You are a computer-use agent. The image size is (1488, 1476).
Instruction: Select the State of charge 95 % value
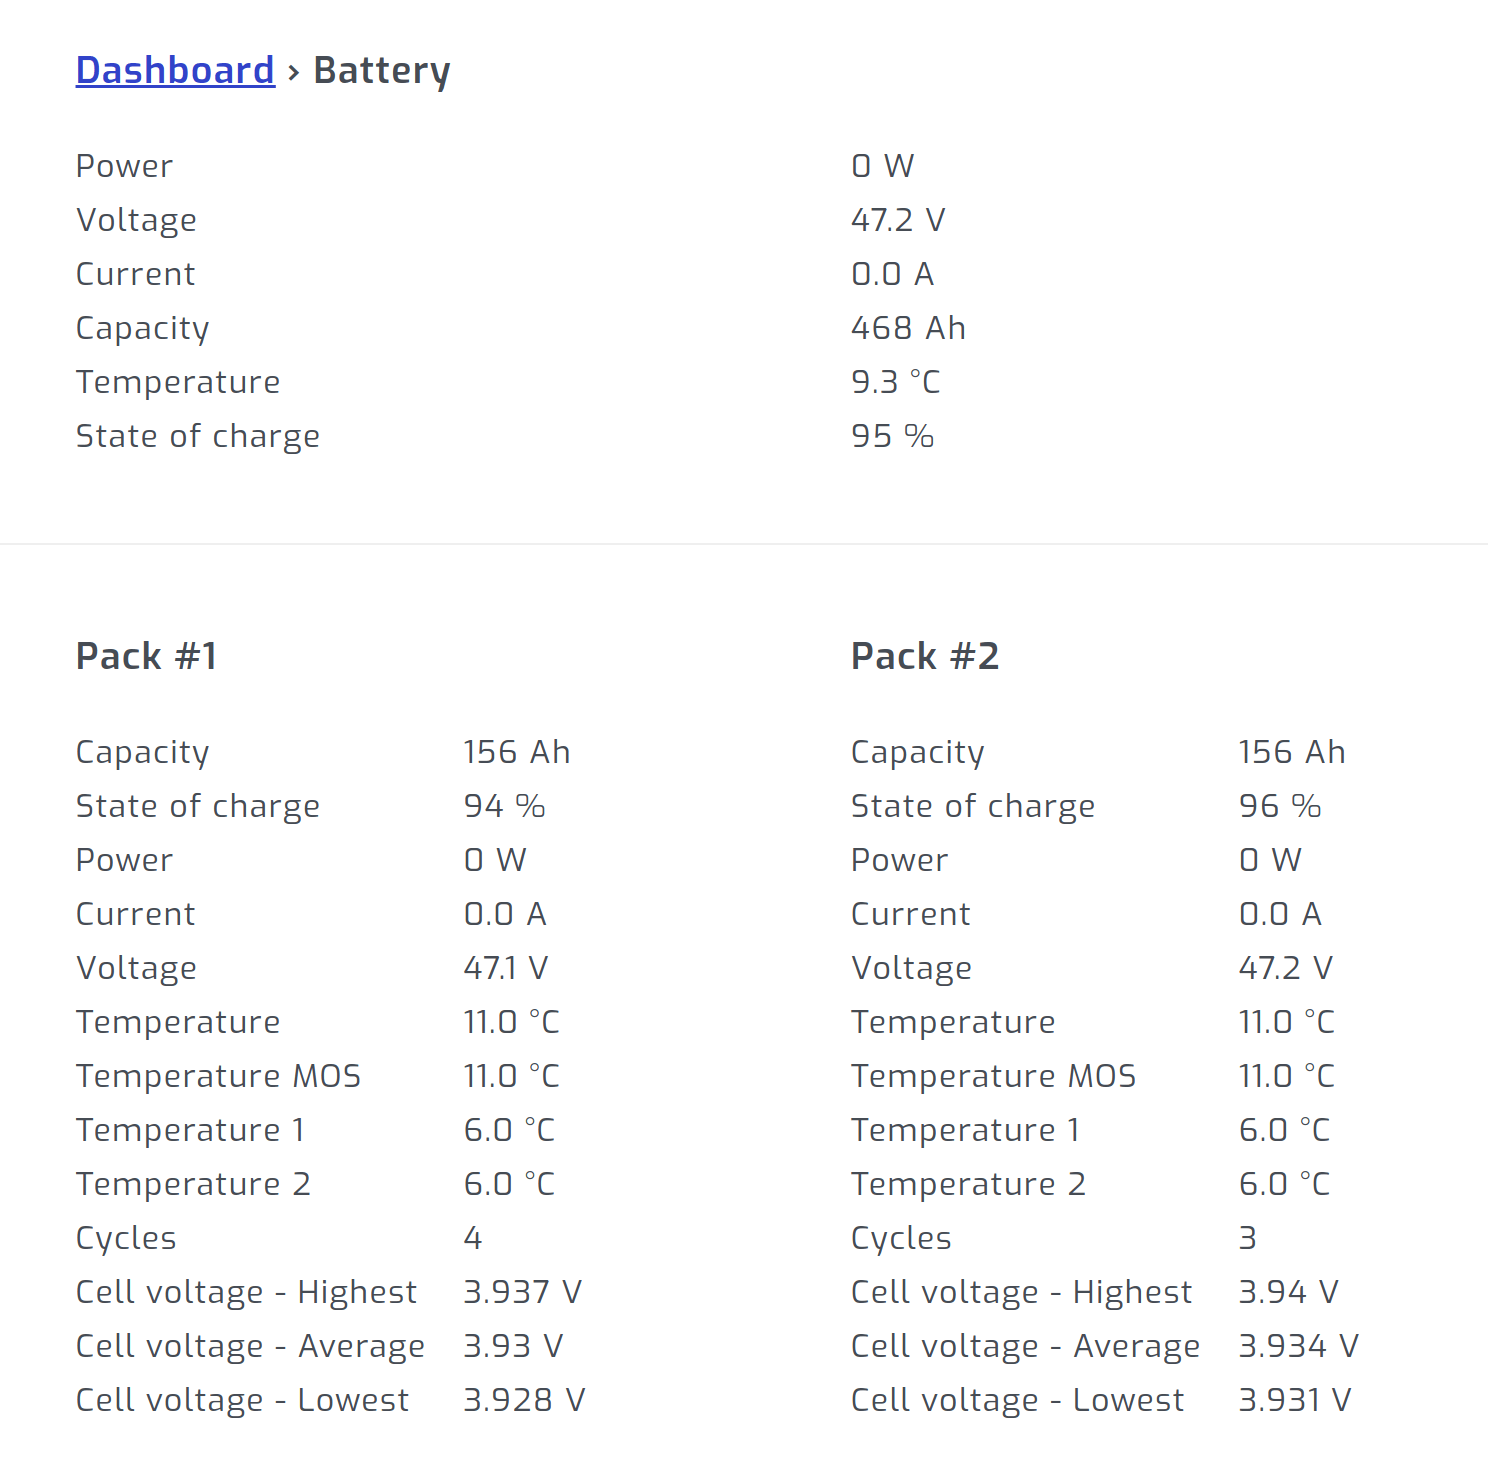(x=892, y=435)
